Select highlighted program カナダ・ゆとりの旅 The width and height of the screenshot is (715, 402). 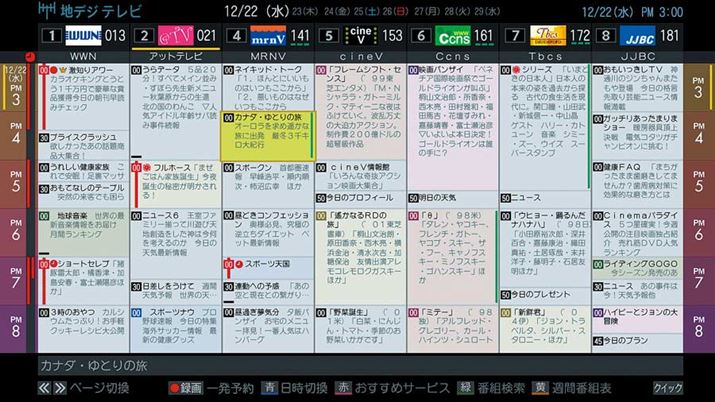point(268,136)
